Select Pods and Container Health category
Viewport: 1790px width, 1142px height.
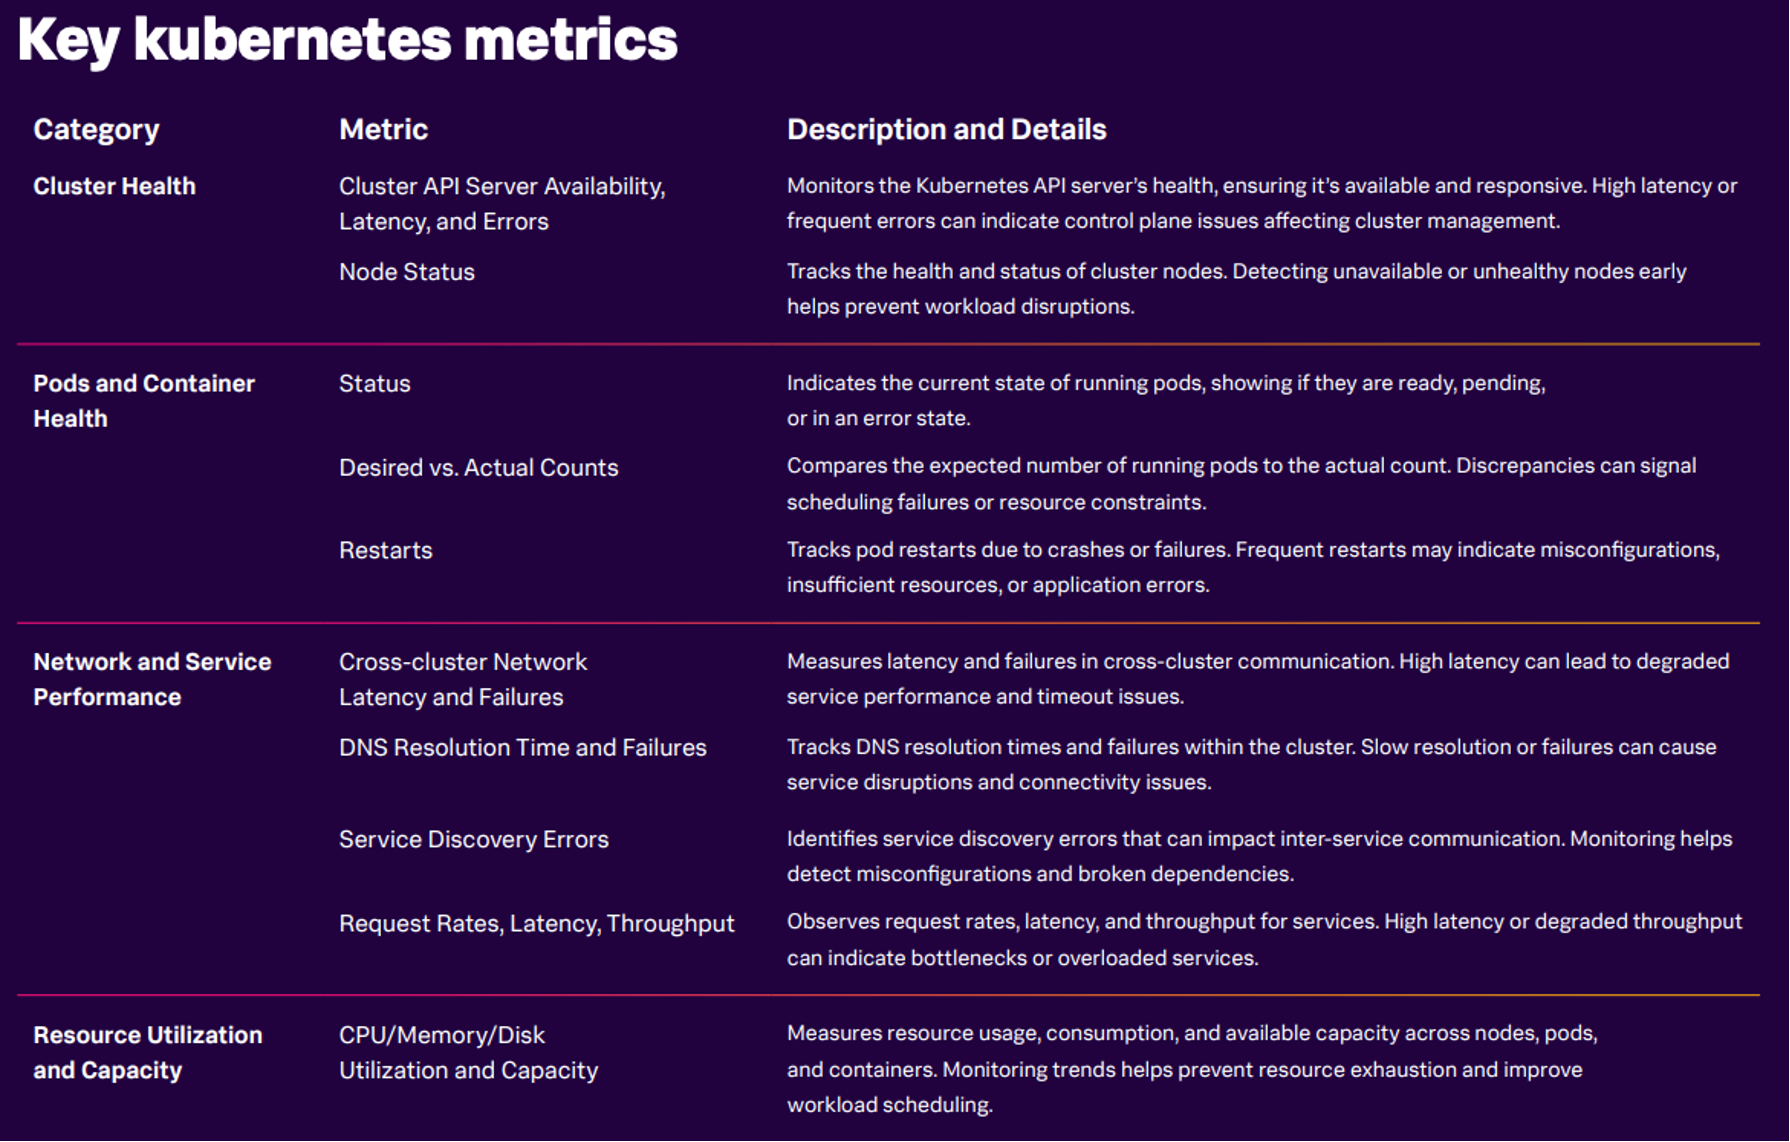(x=144, y=401)
